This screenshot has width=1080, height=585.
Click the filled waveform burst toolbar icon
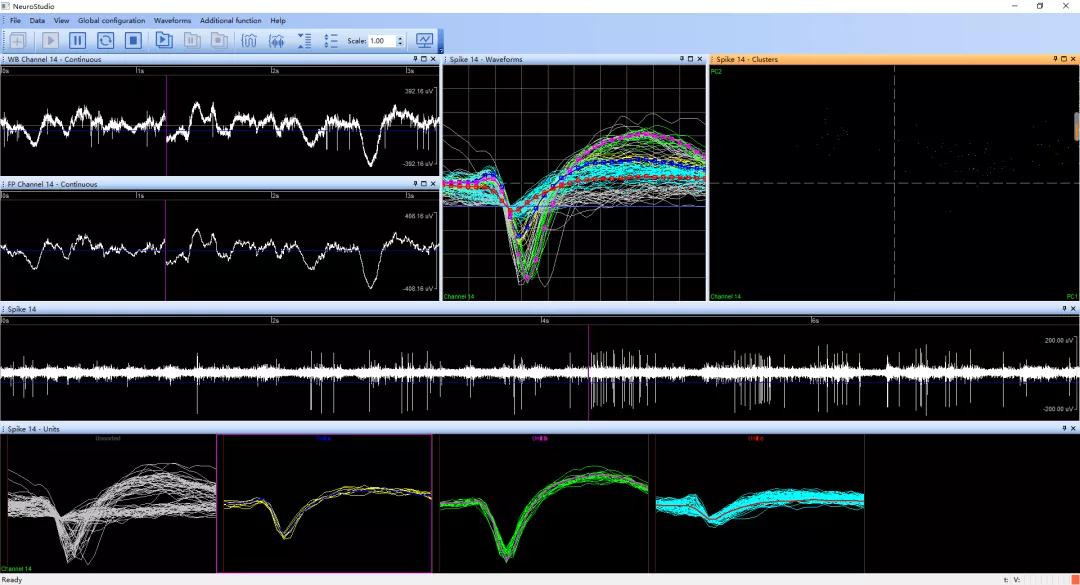point(276,41)
